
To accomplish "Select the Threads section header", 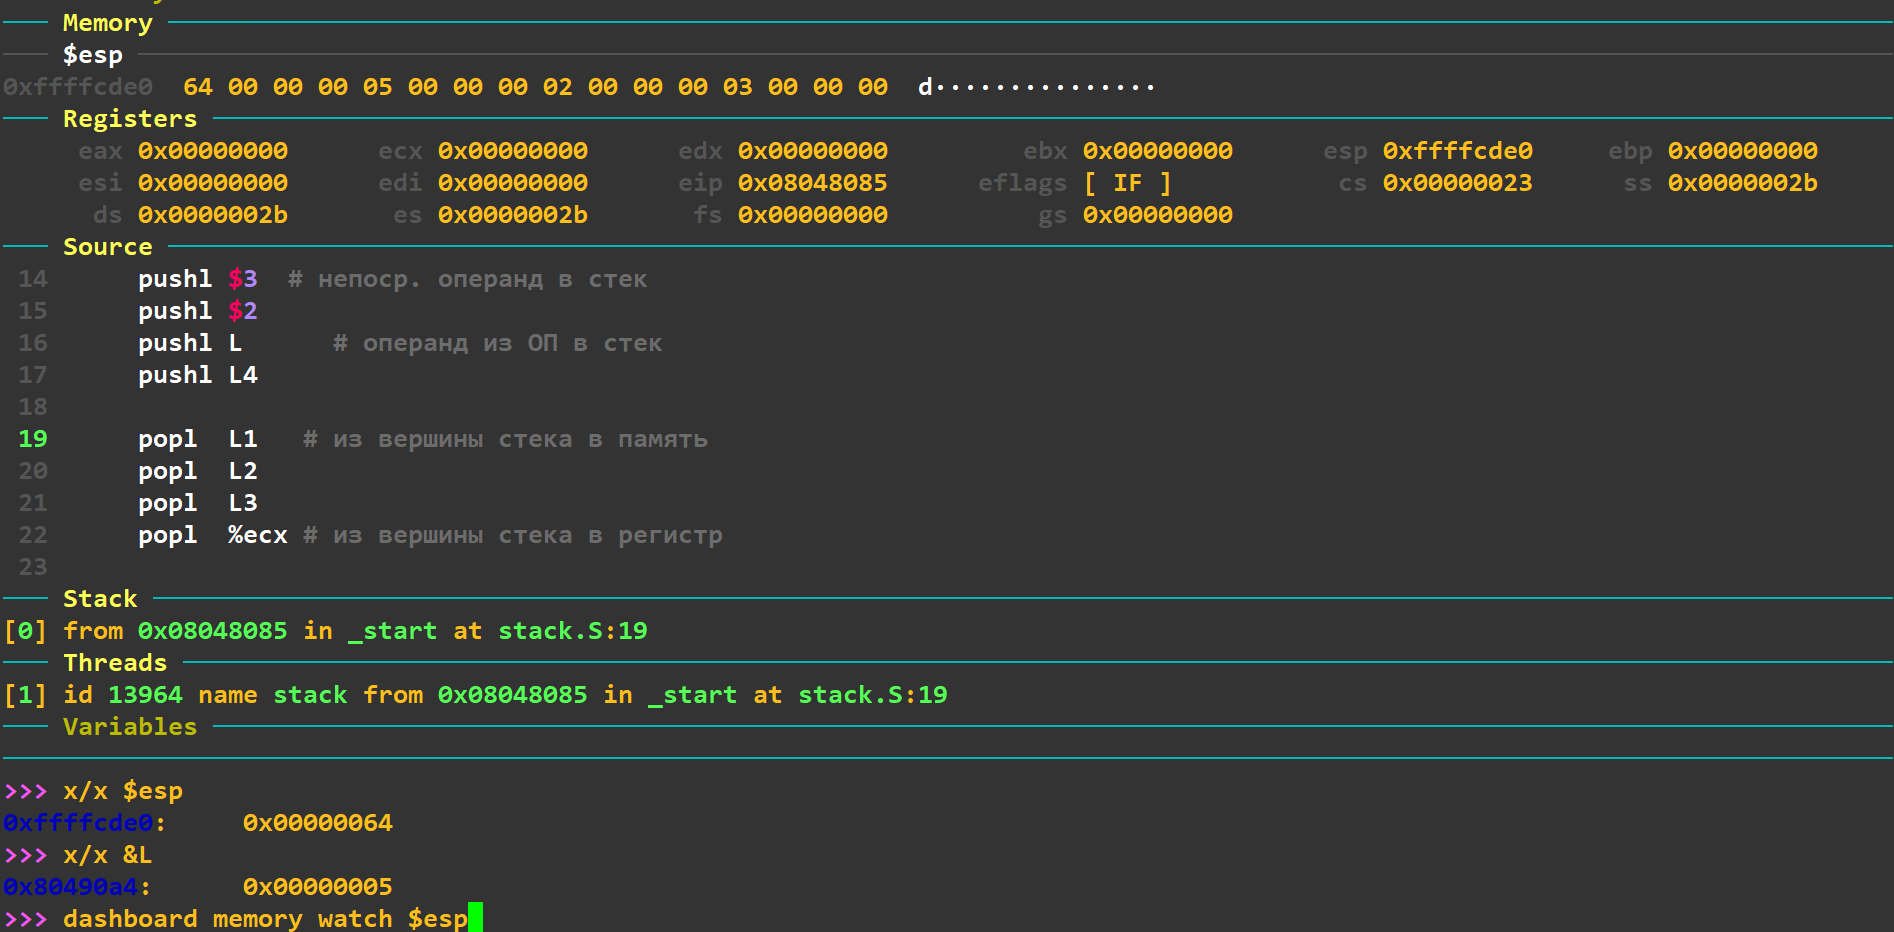I will coord(115,663).
